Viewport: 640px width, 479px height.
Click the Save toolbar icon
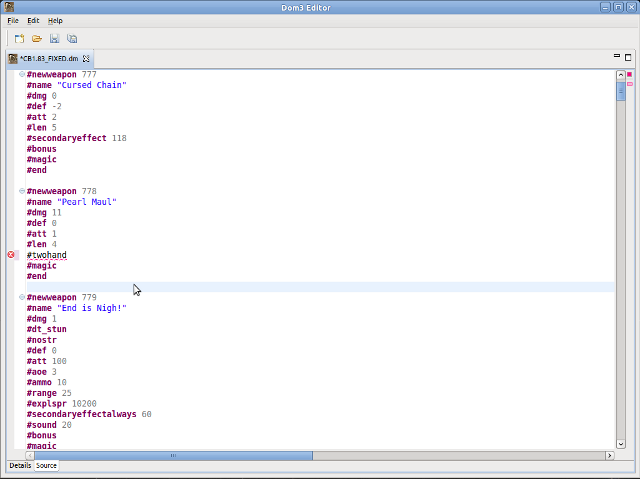[55, 38]
